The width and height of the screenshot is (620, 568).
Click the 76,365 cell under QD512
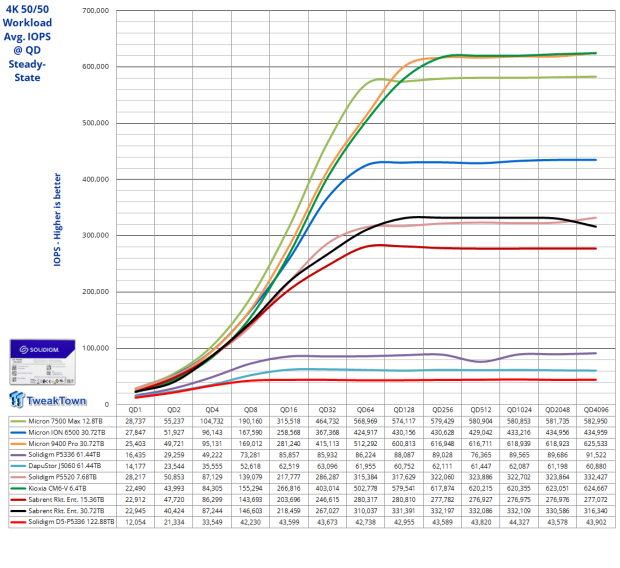[x=481, y=455]
